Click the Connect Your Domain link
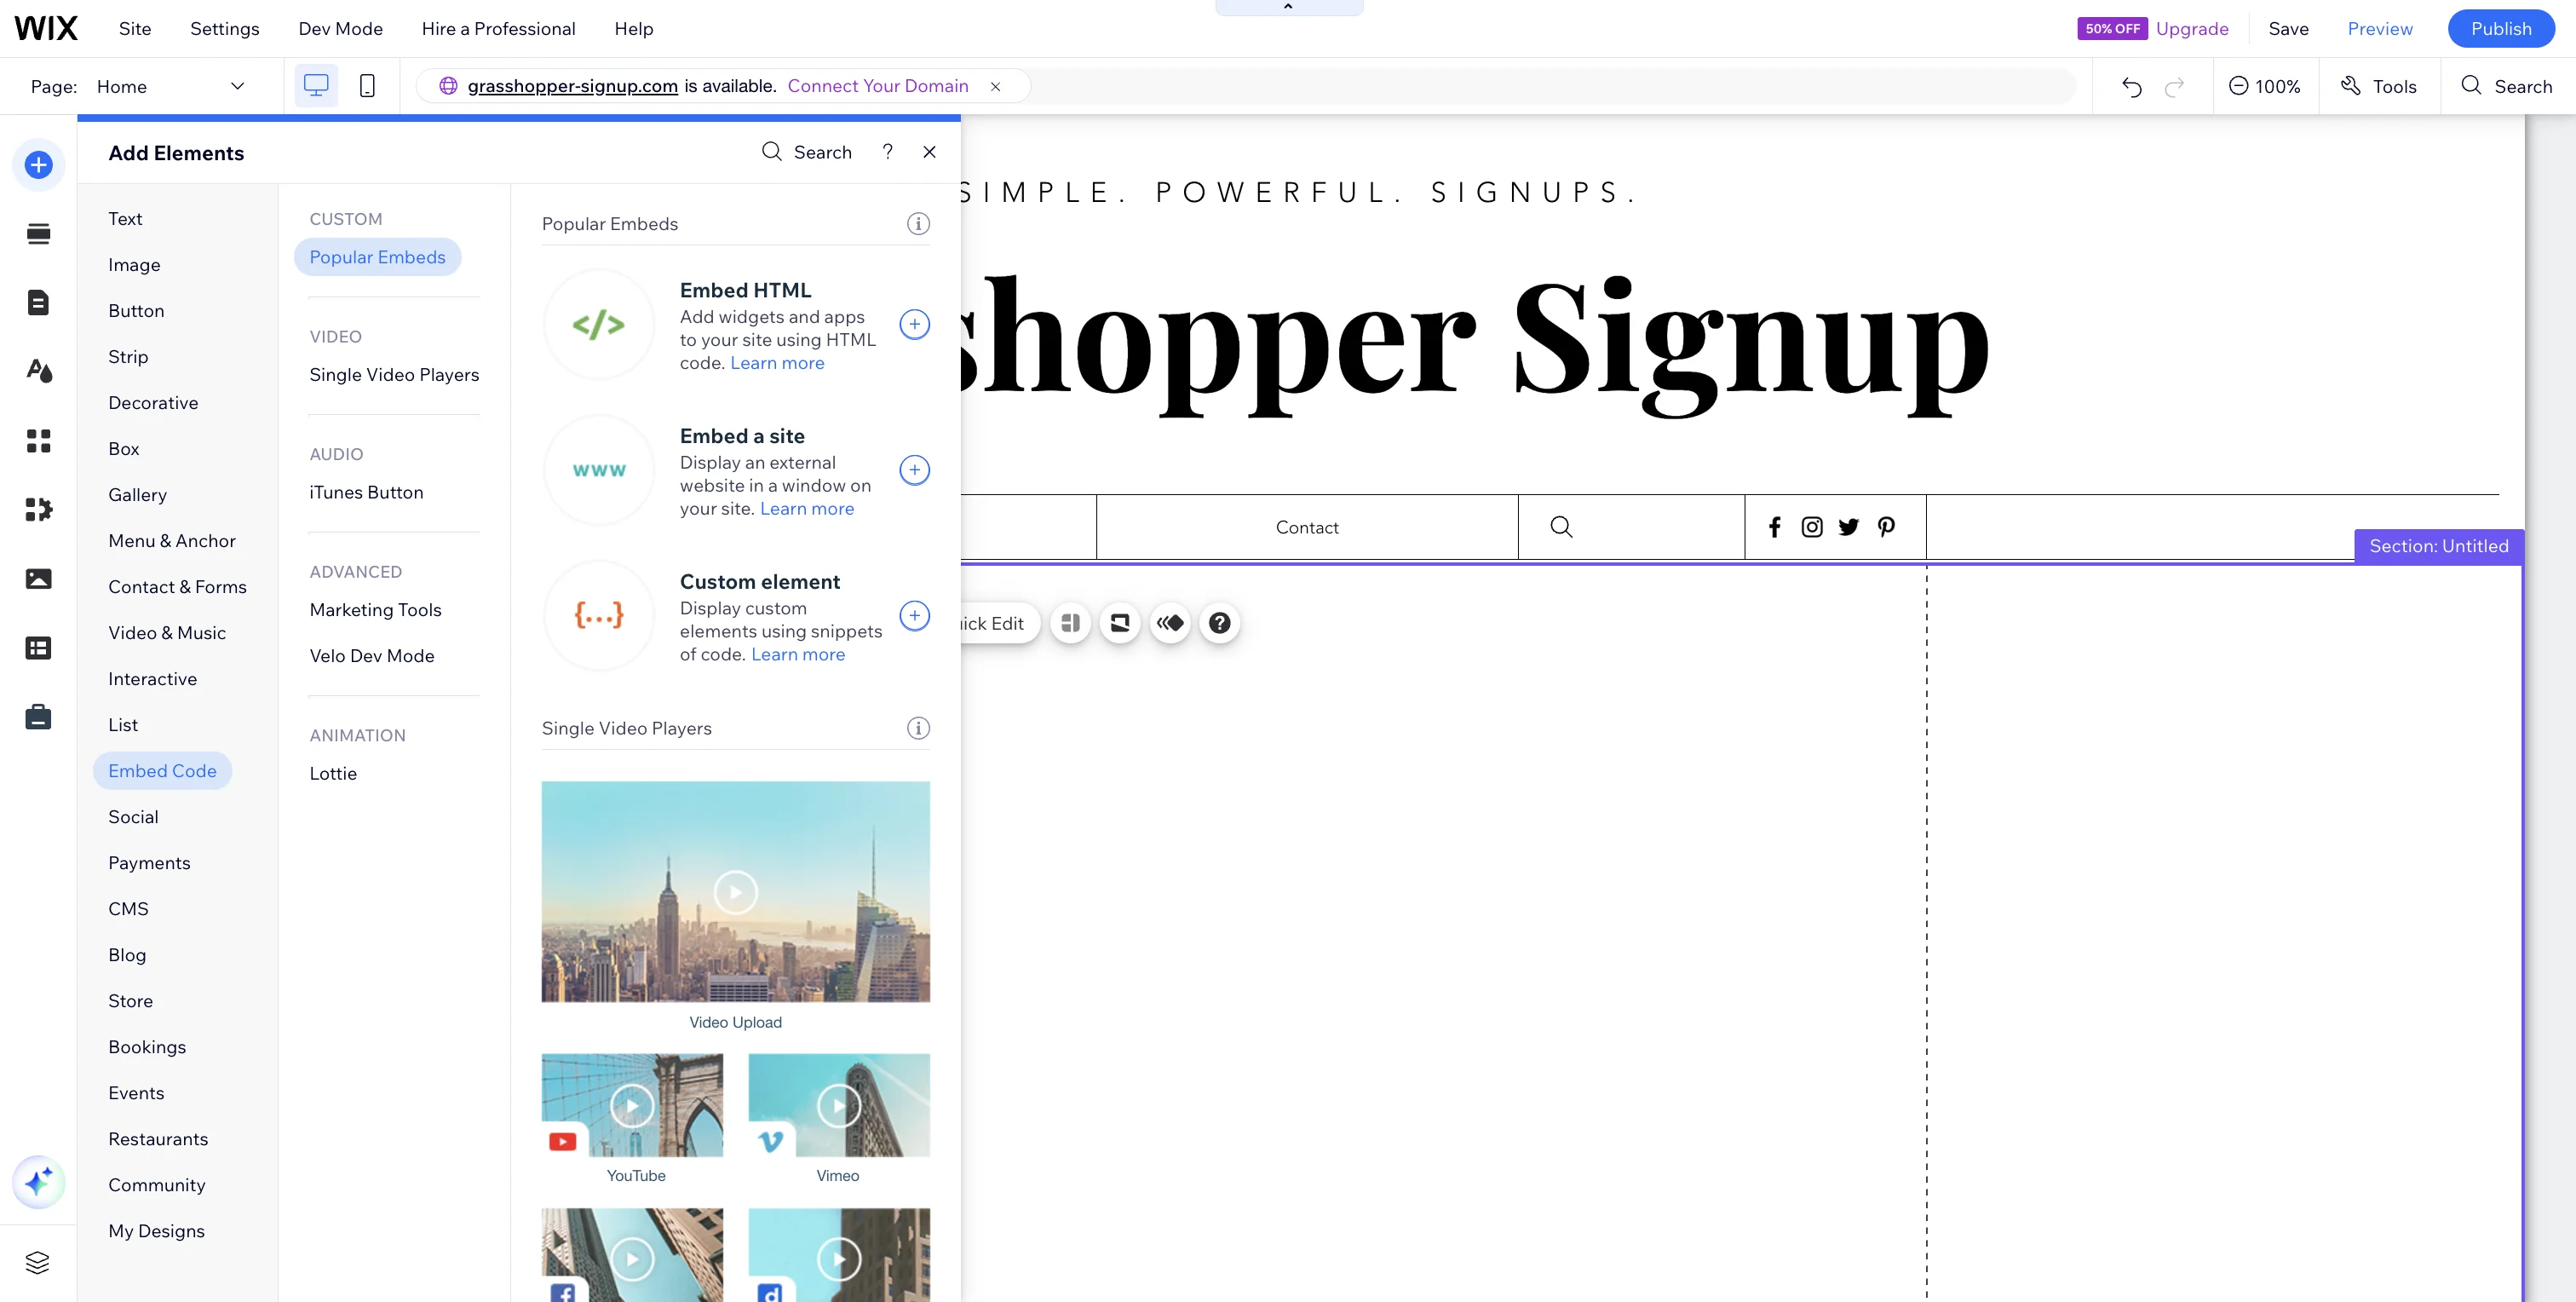This screenshot has width=2576, height=1302. click(x=878, y=86)
